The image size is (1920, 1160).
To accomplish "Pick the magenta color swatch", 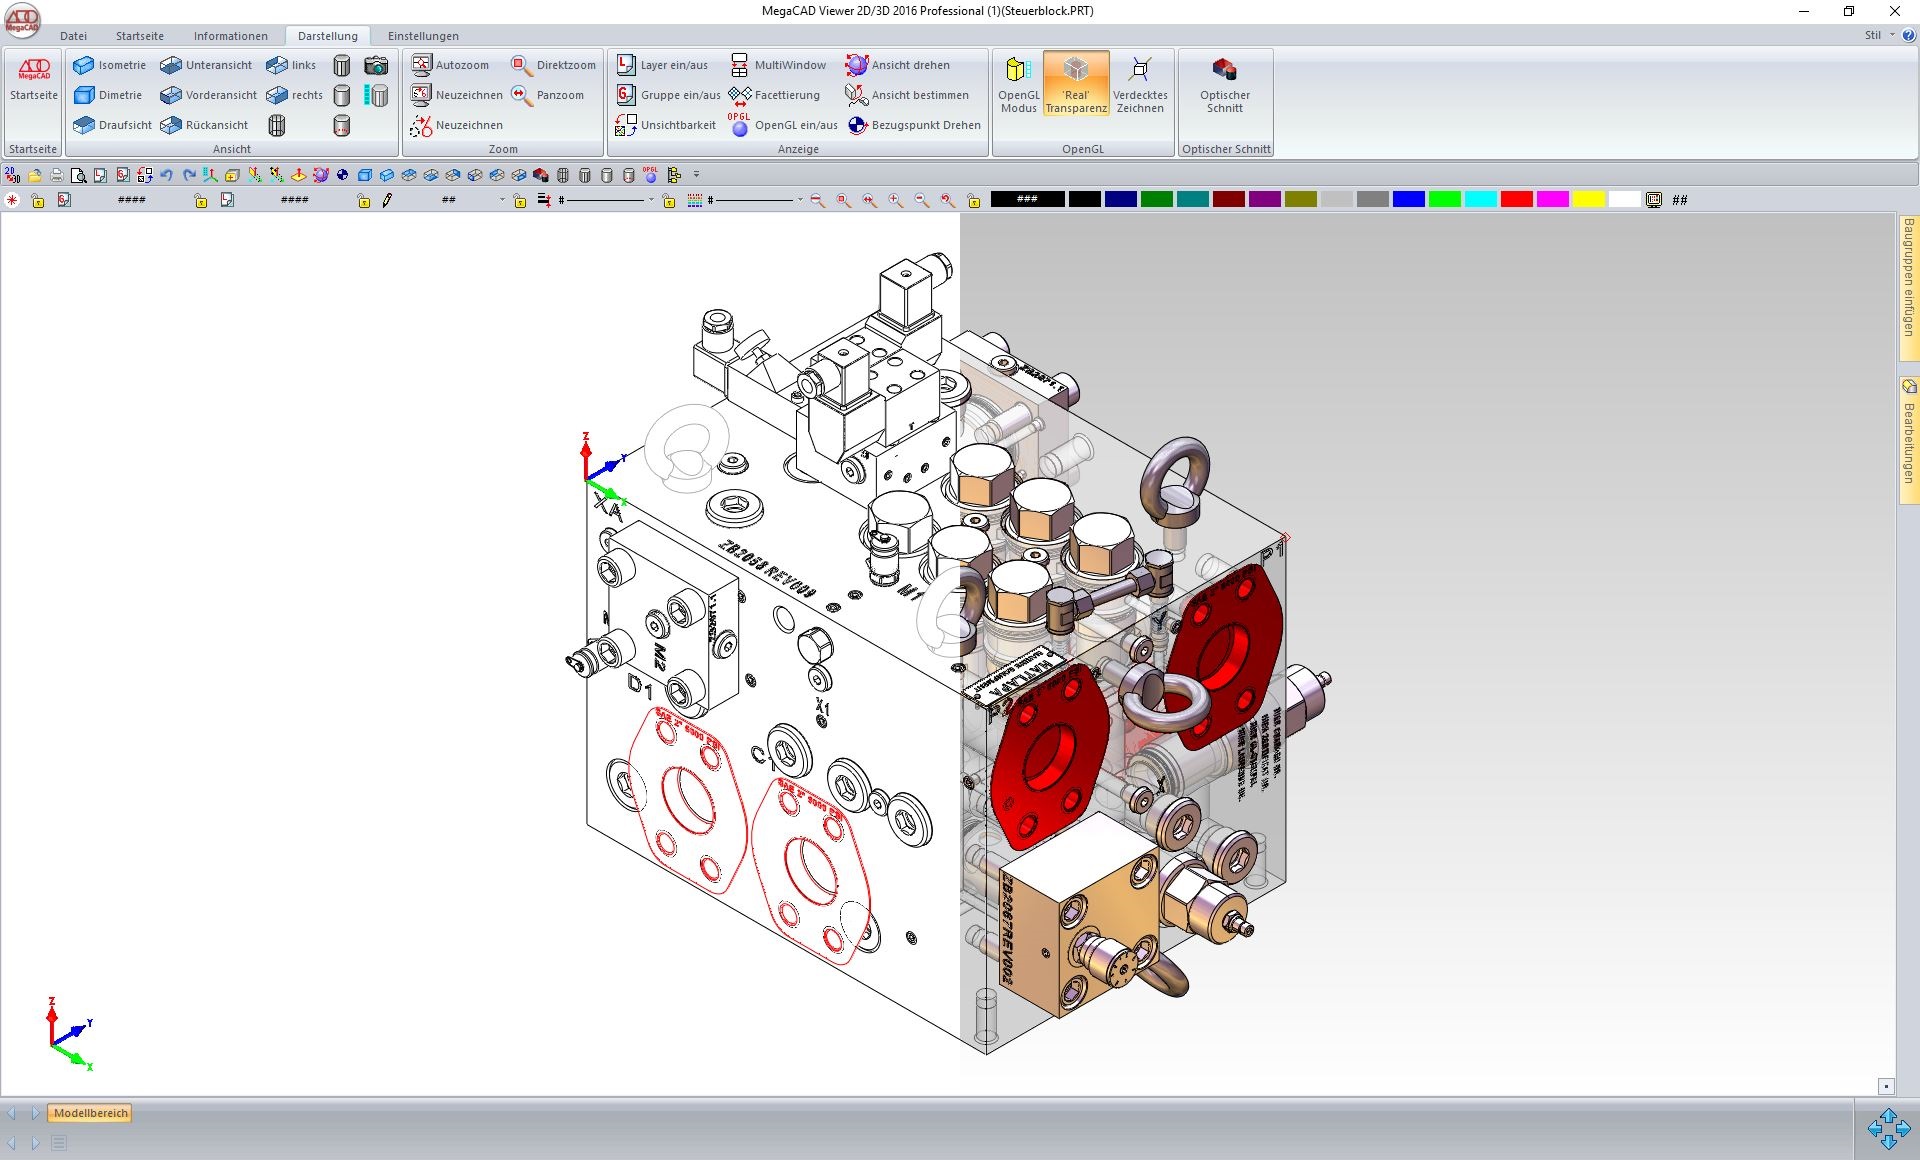I will point(1553,200).
